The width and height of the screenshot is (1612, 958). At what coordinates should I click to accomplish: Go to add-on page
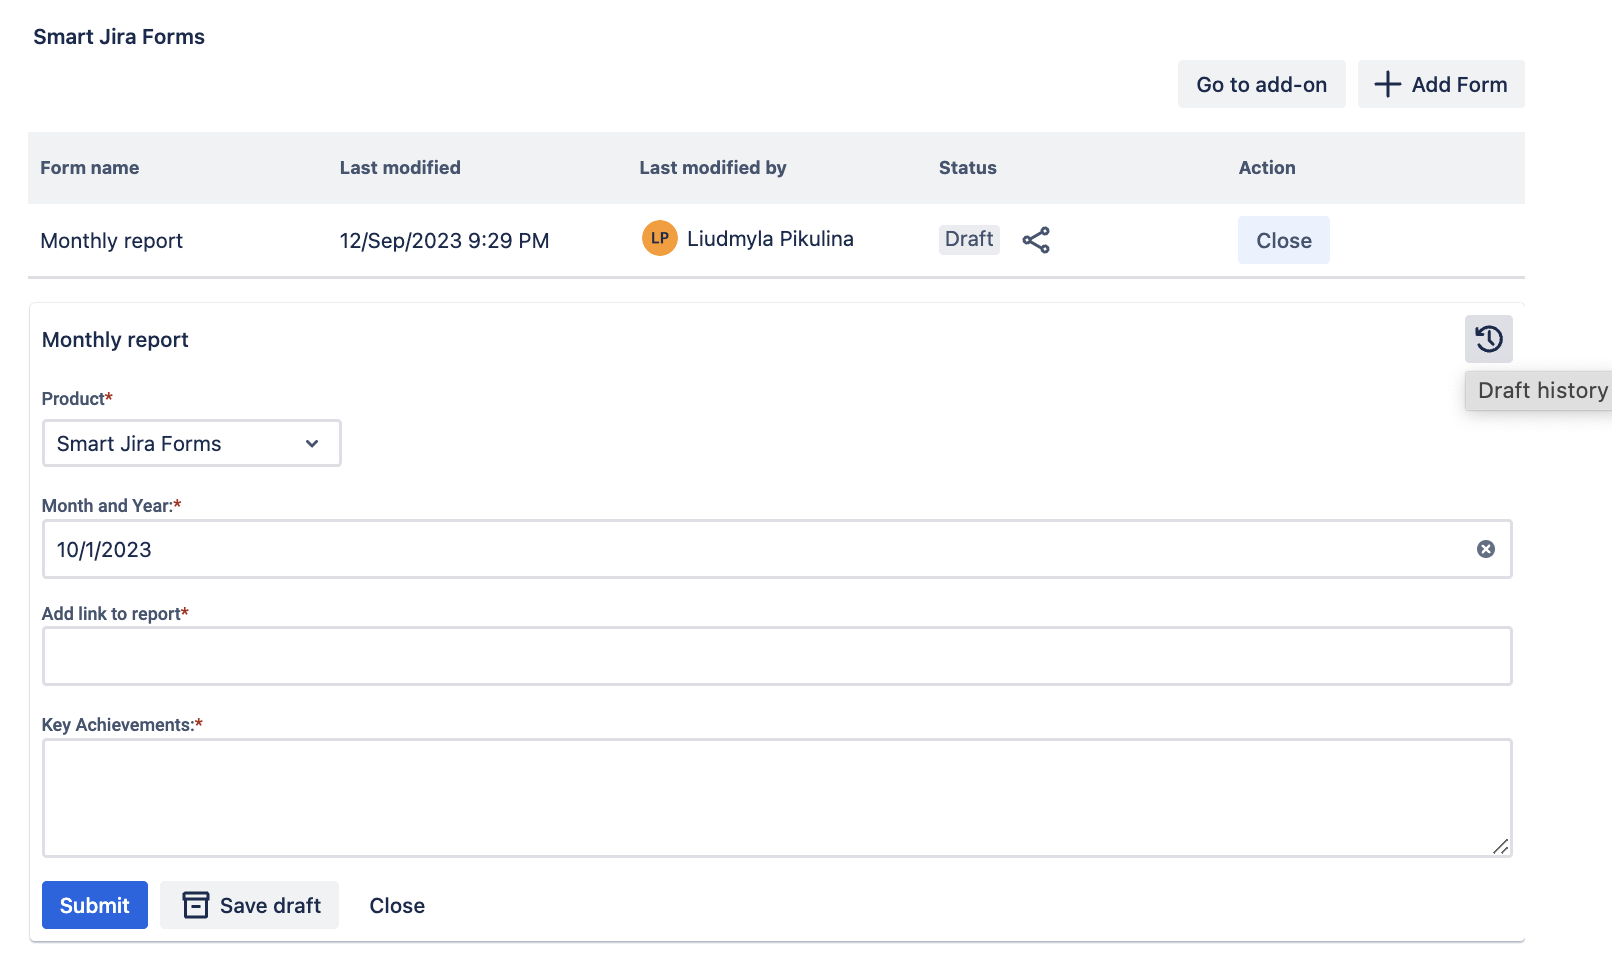(1261, 84)
